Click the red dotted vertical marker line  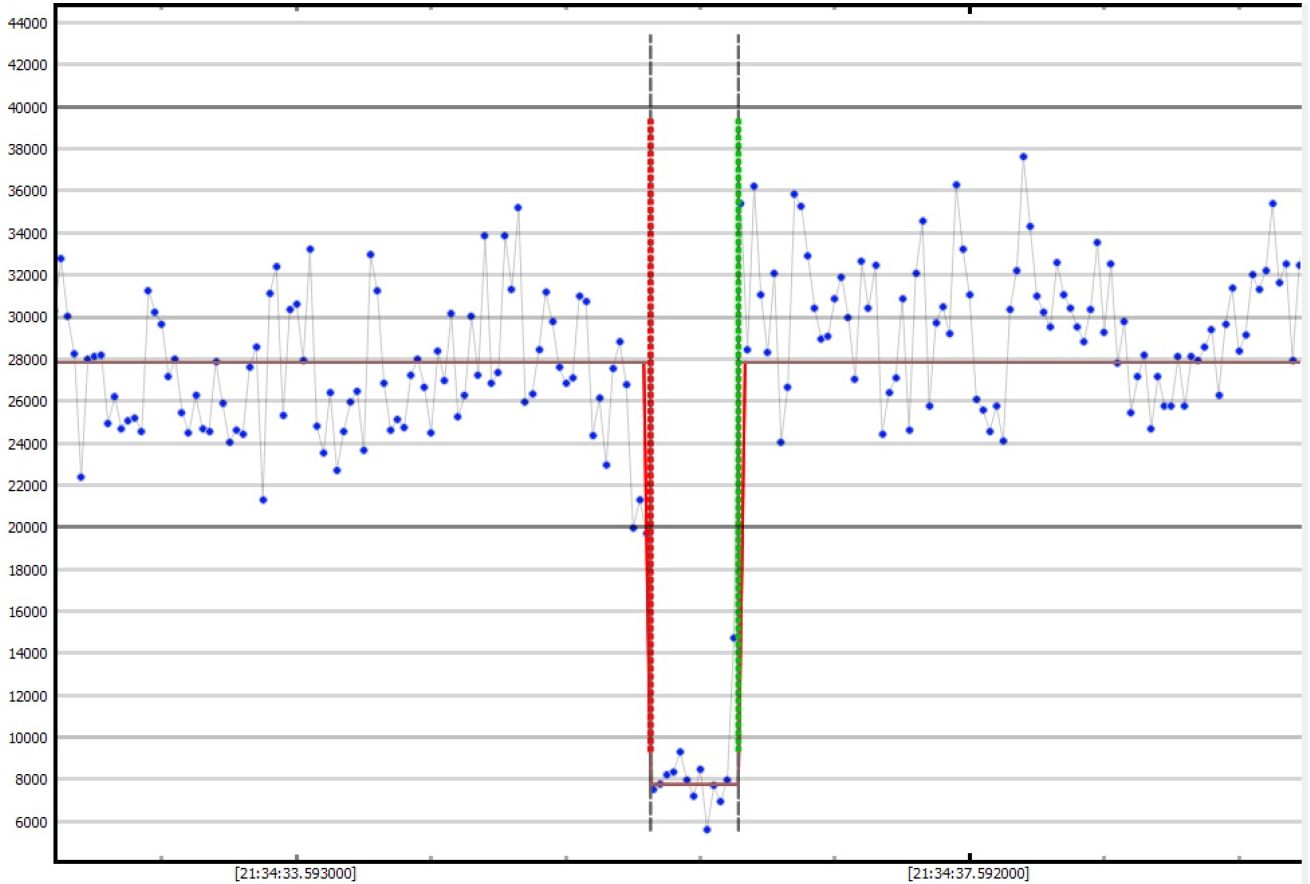pyautogui.click(x=650, y=300)
